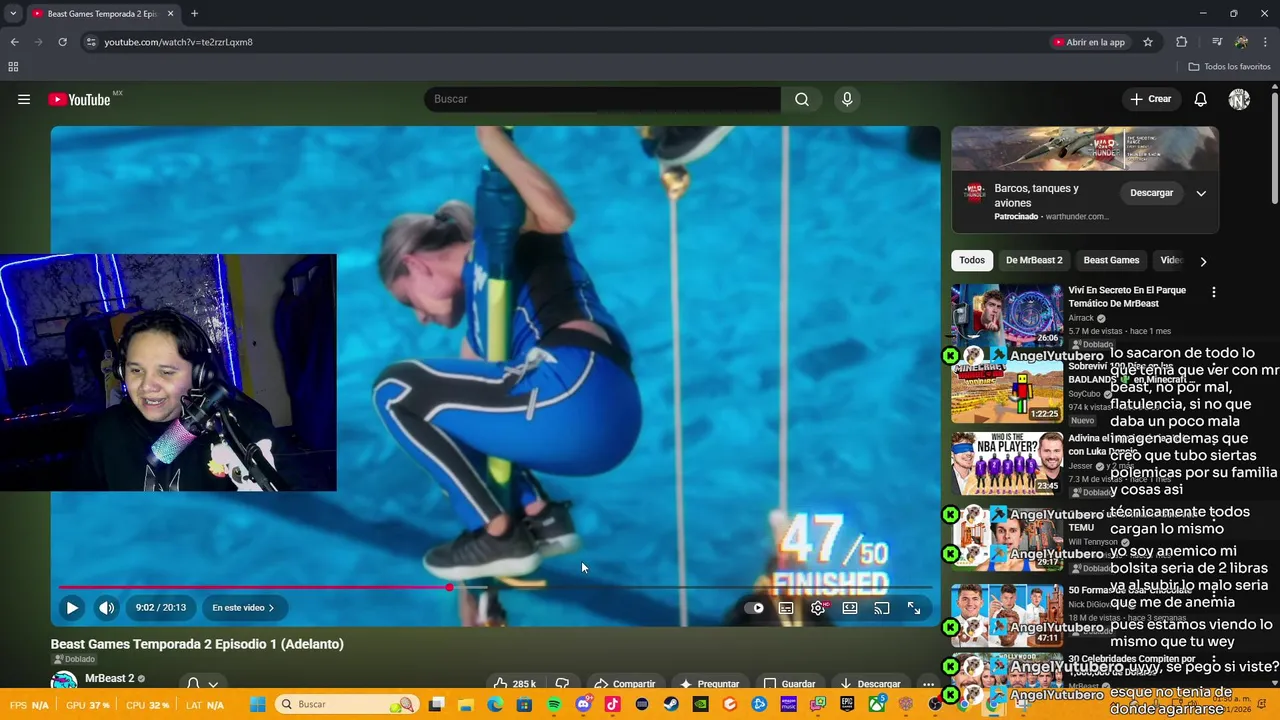The image size is (1280, 720).
Task: Open Spotify from the taskbar
Action: point(554,704)
